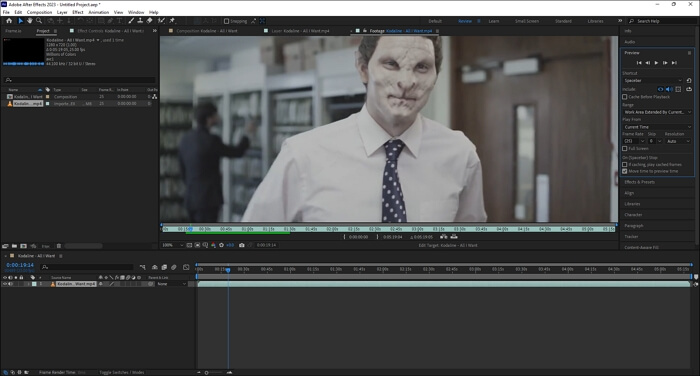
Task: Click the timeline zoom slider at bottom
Action: click(x=214, y=372)
